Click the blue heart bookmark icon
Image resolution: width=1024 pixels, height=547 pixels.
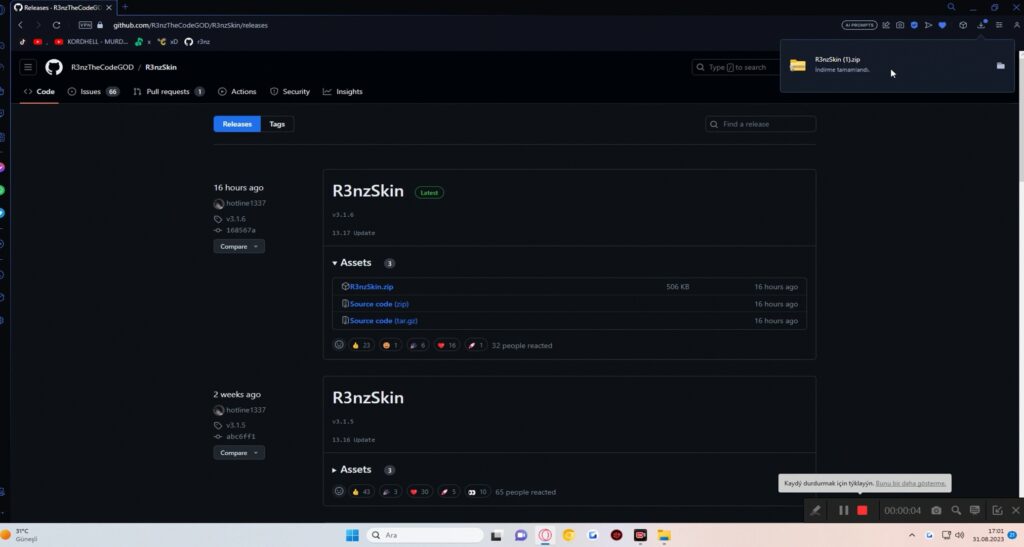(942, 25)
